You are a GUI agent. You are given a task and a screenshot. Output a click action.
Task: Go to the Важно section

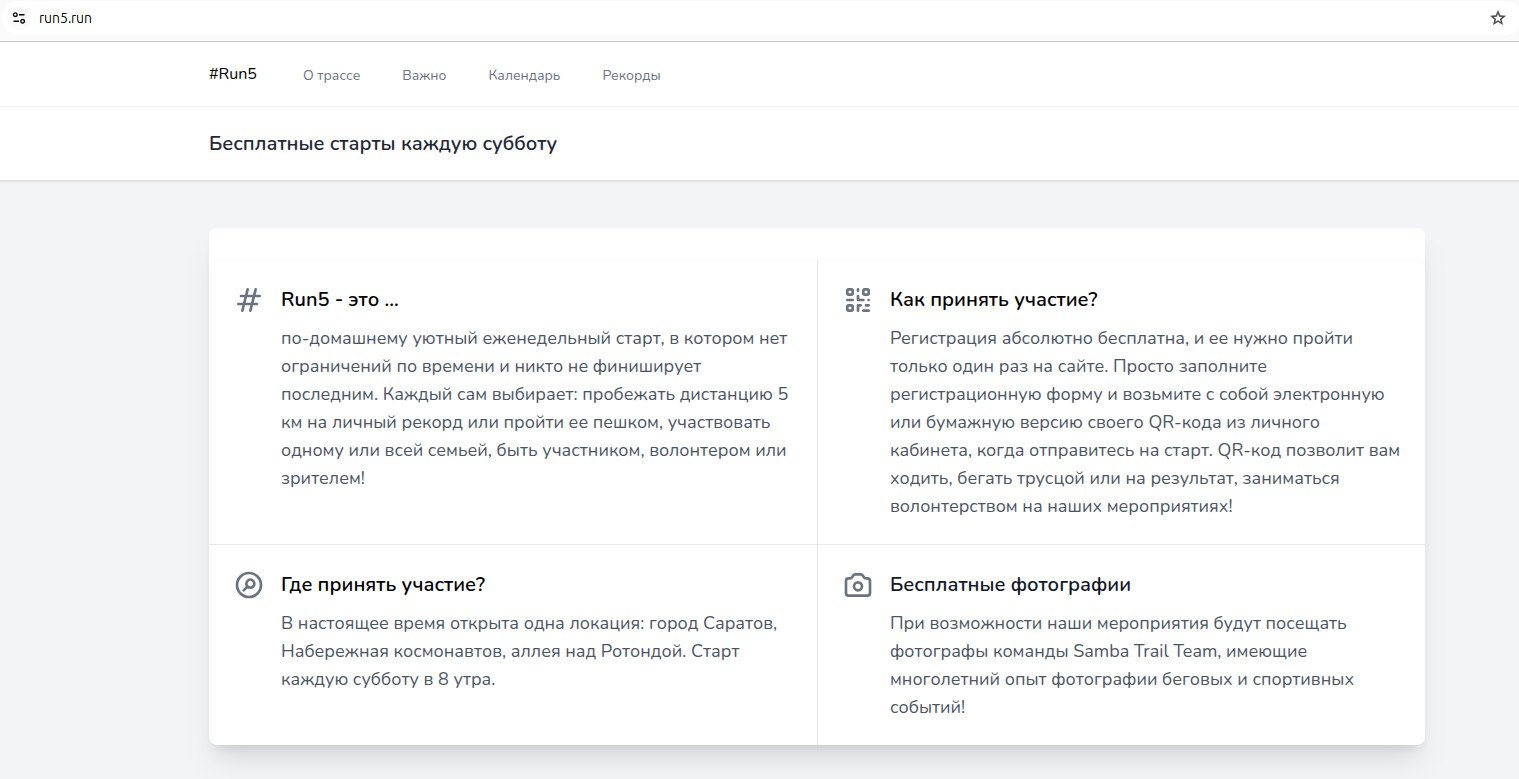[x=424, y=75]
